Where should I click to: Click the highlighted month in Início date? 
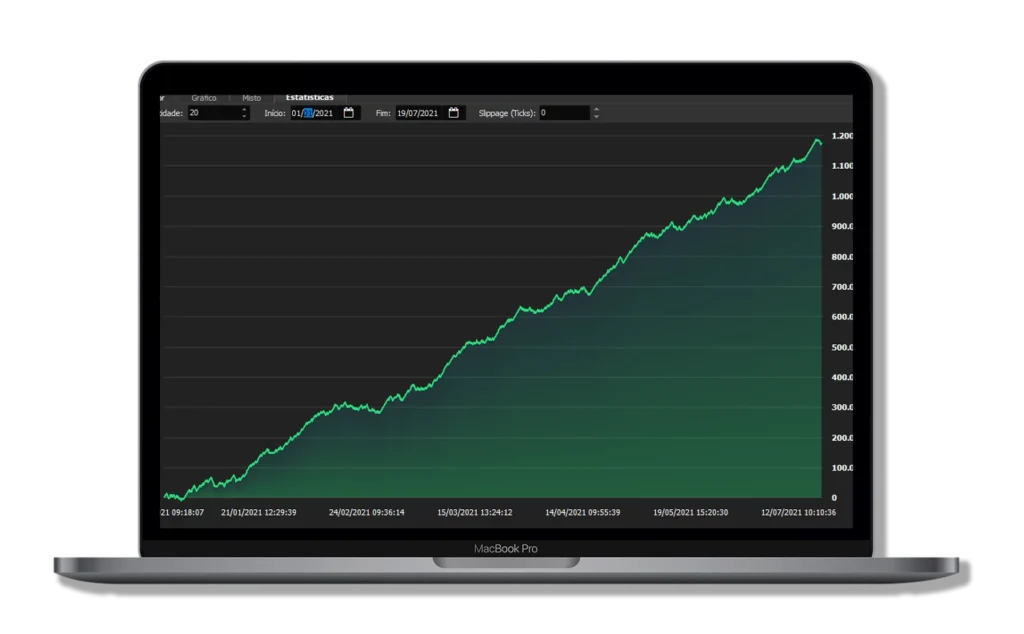point(309,113)
